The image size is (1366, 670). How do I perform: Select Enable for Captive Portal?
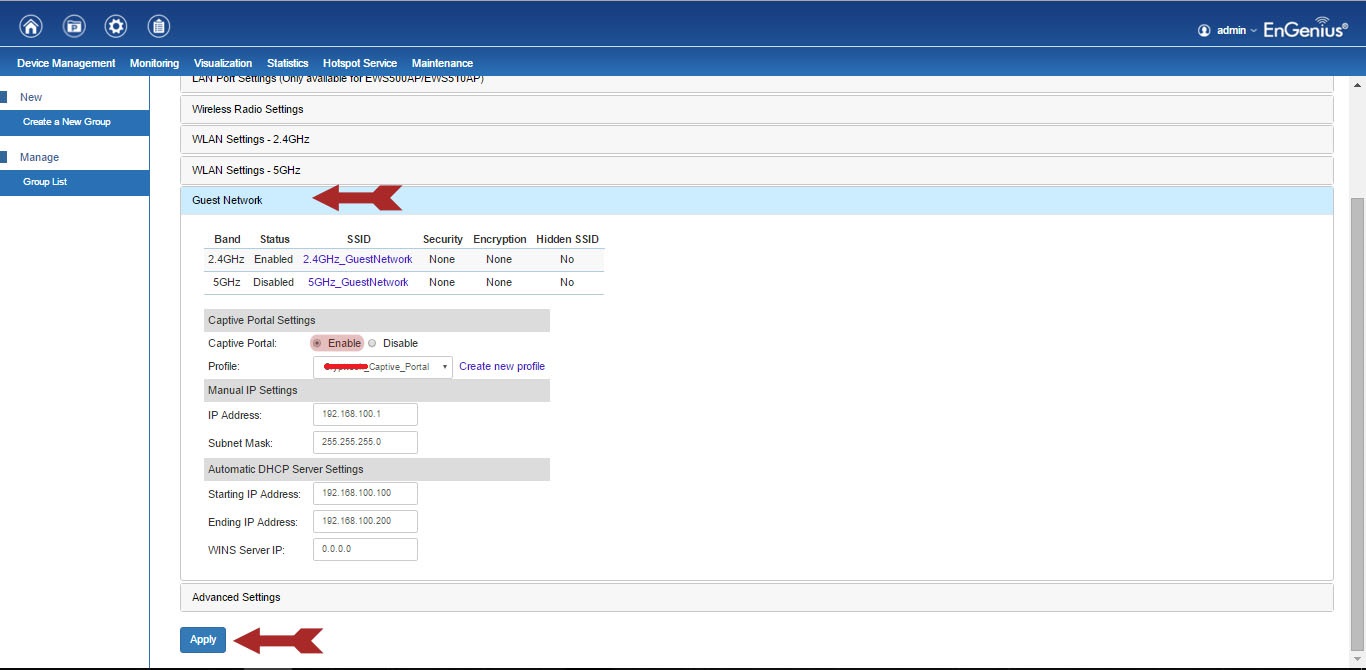pyautogui.click(x=317, y=343)
